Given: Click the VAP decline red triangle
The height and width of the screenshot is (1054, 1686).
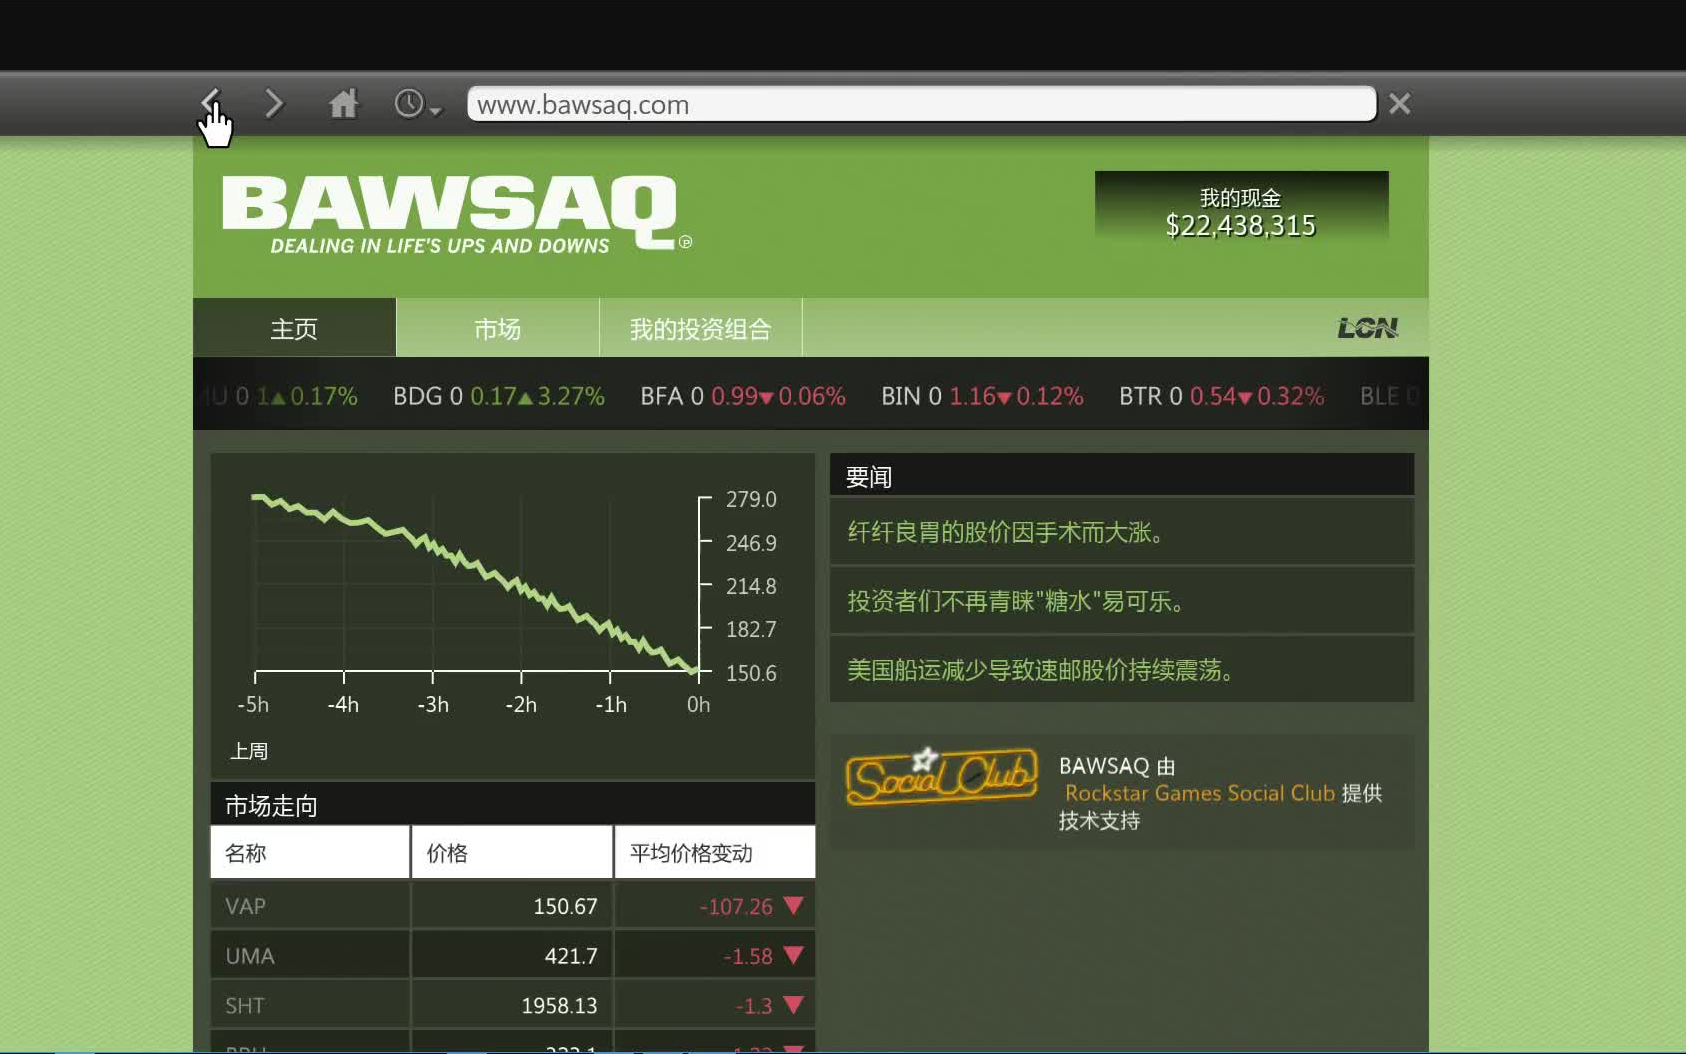Looking at the screenshot, I should click(792, 906).
